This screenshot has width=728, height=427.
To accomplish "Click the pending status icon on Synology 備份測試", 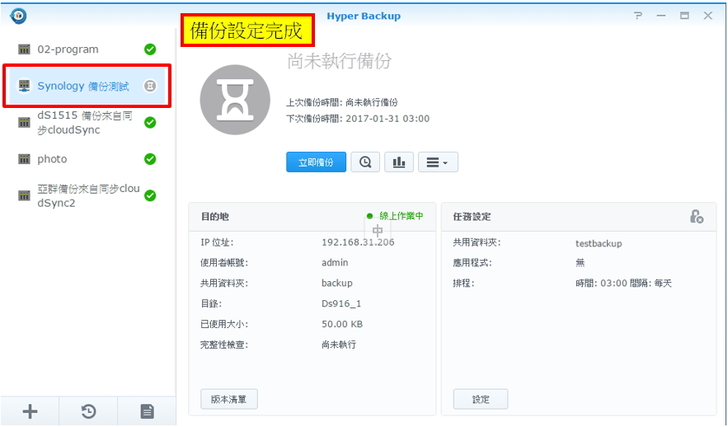I will click(x=150, y=86).
